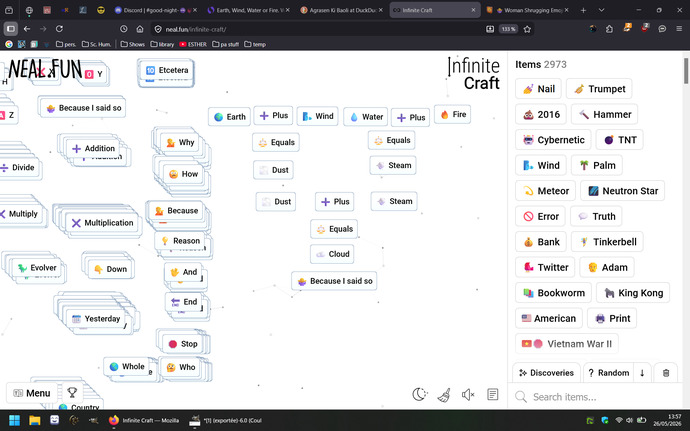Toggle the muted sound speaker icon
690x431 pixels.
[x=468, y=395]
